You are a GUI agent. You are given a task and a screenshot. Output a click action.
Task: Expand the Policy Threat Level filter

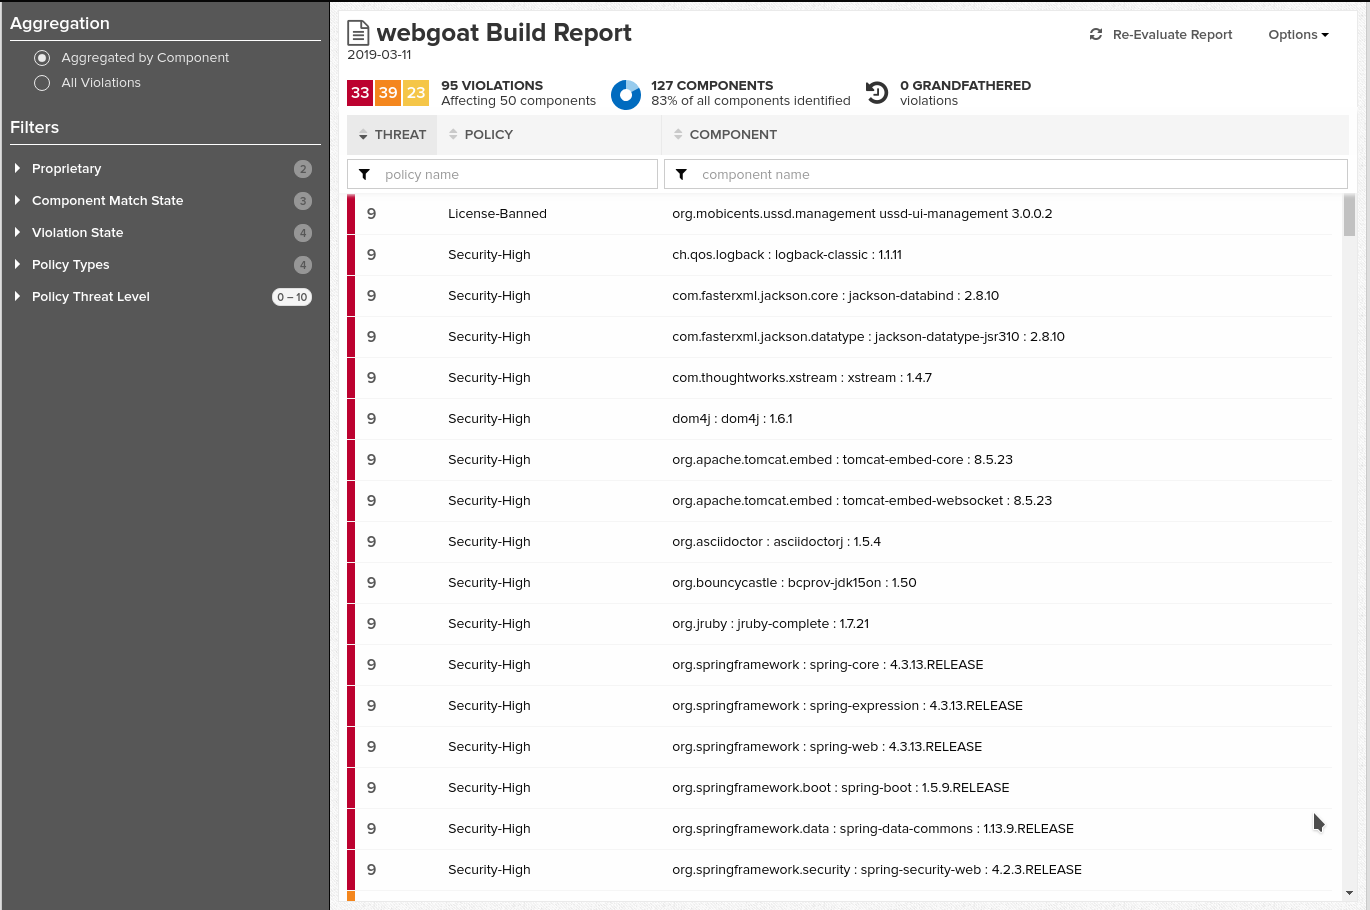pos(18,297)
